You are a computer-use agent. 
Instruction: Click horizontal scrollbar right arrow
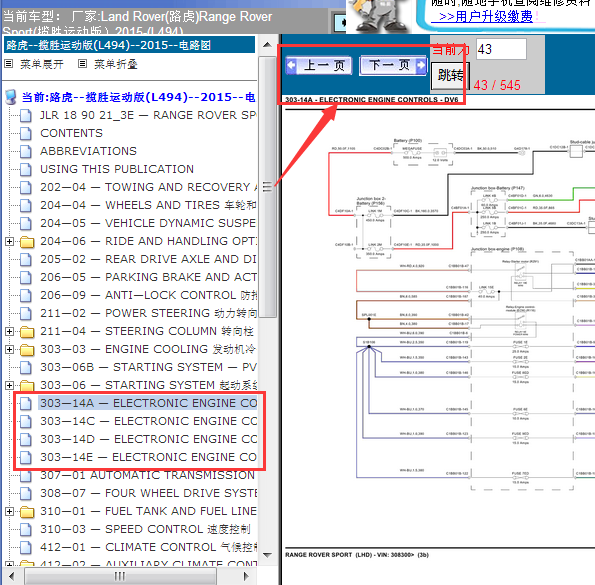point(246,576)
